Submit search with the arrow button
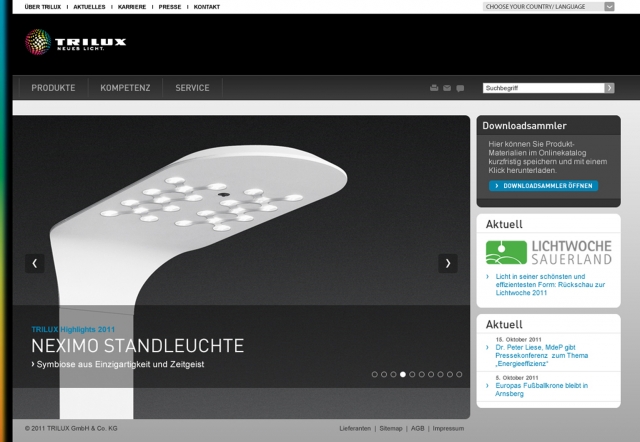640x442 pixels. coord(609,88)
